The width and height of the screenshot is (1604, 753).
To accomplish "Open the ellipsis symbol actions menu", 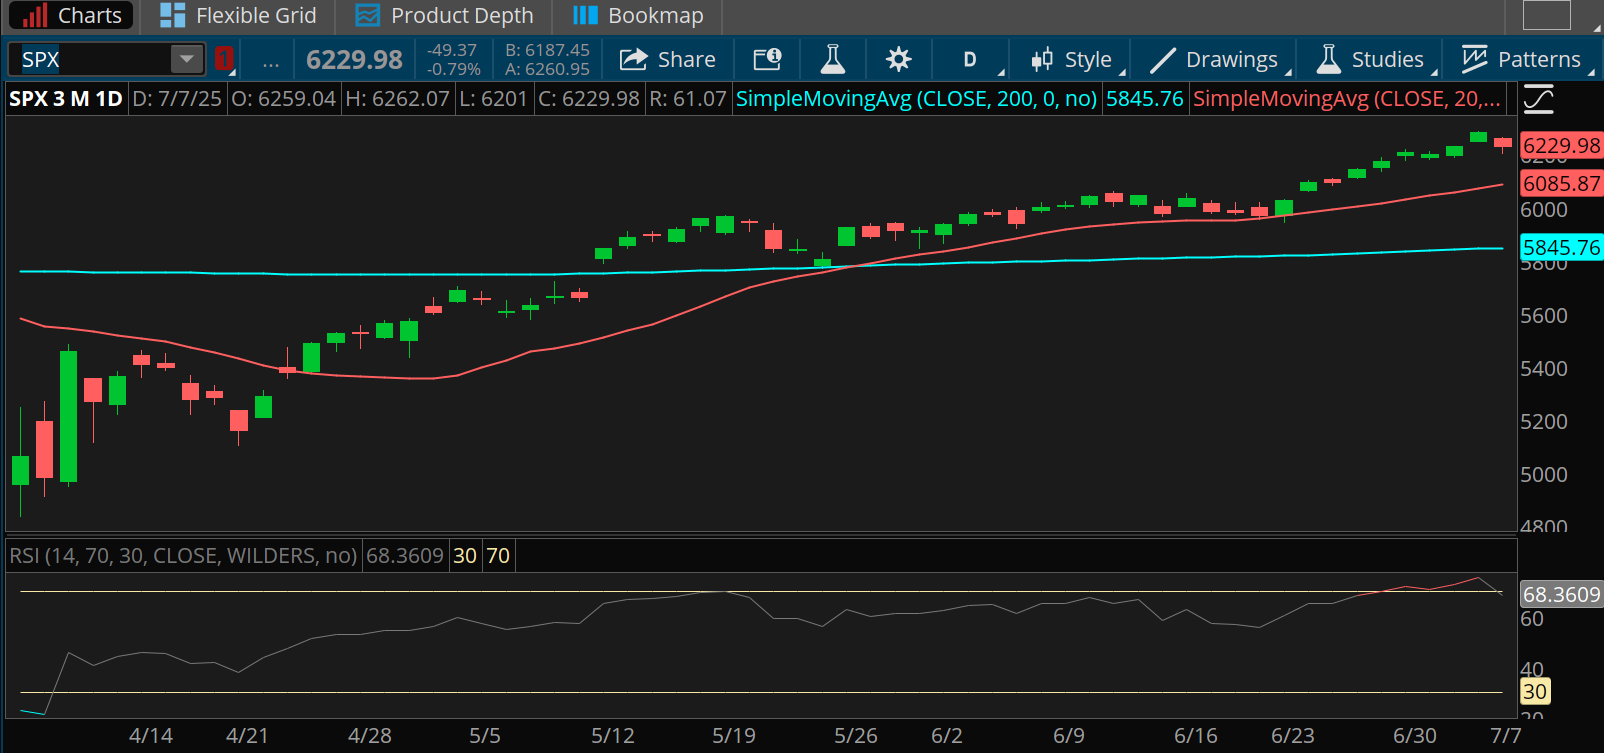I will point(271,61).
